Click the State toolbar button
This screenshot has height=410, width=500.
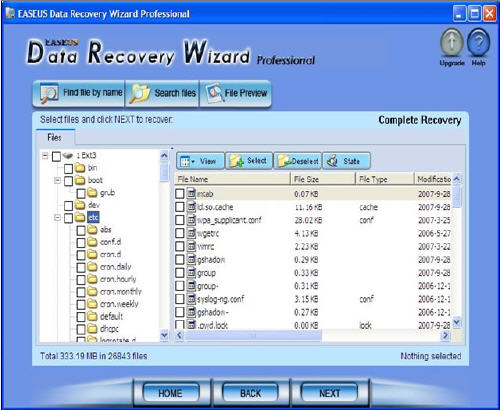click(346, 161)
